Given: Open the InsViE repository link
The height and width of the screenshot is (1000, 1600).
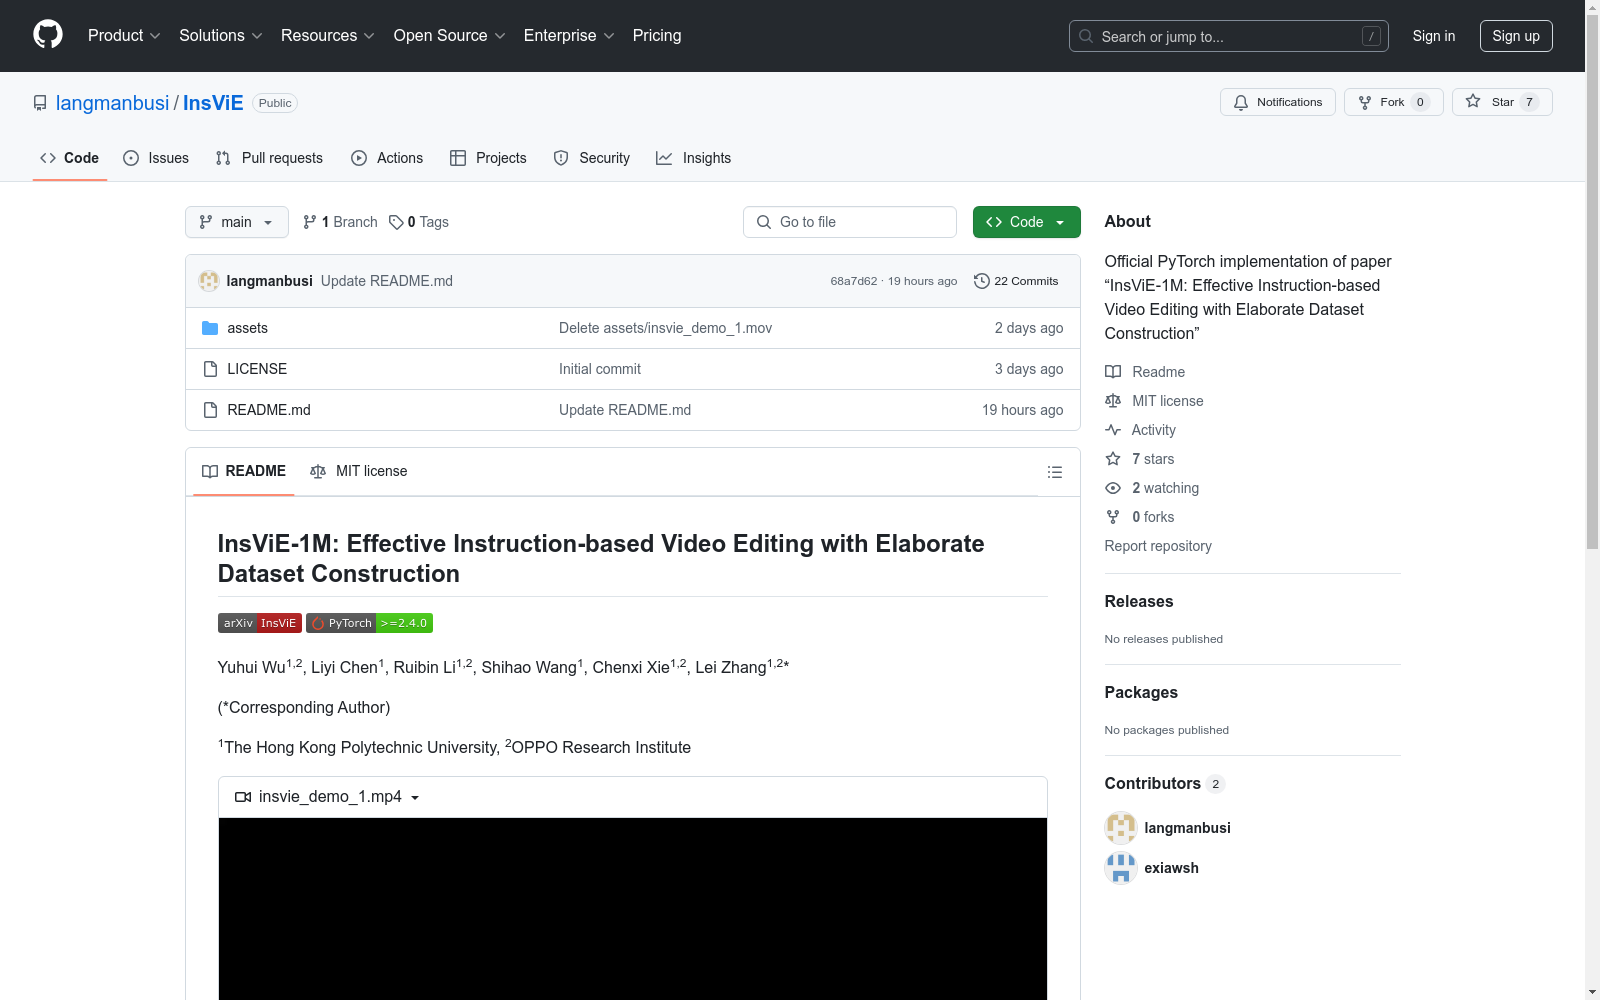Looking at the screenshot, I should [x=213, y=103].
